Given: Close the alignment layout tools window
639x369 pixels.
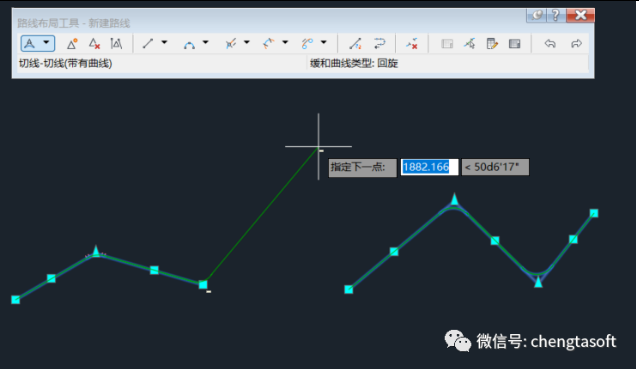Looking at the screenshot, I should tap(580, 15).
